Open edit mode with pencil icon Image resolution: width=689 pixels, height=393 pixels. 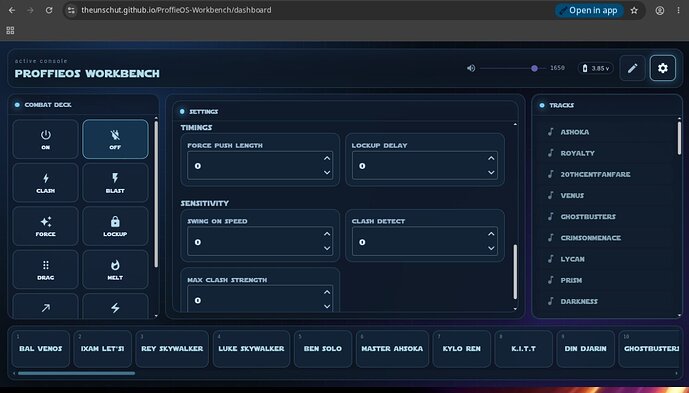pos(632,68)
